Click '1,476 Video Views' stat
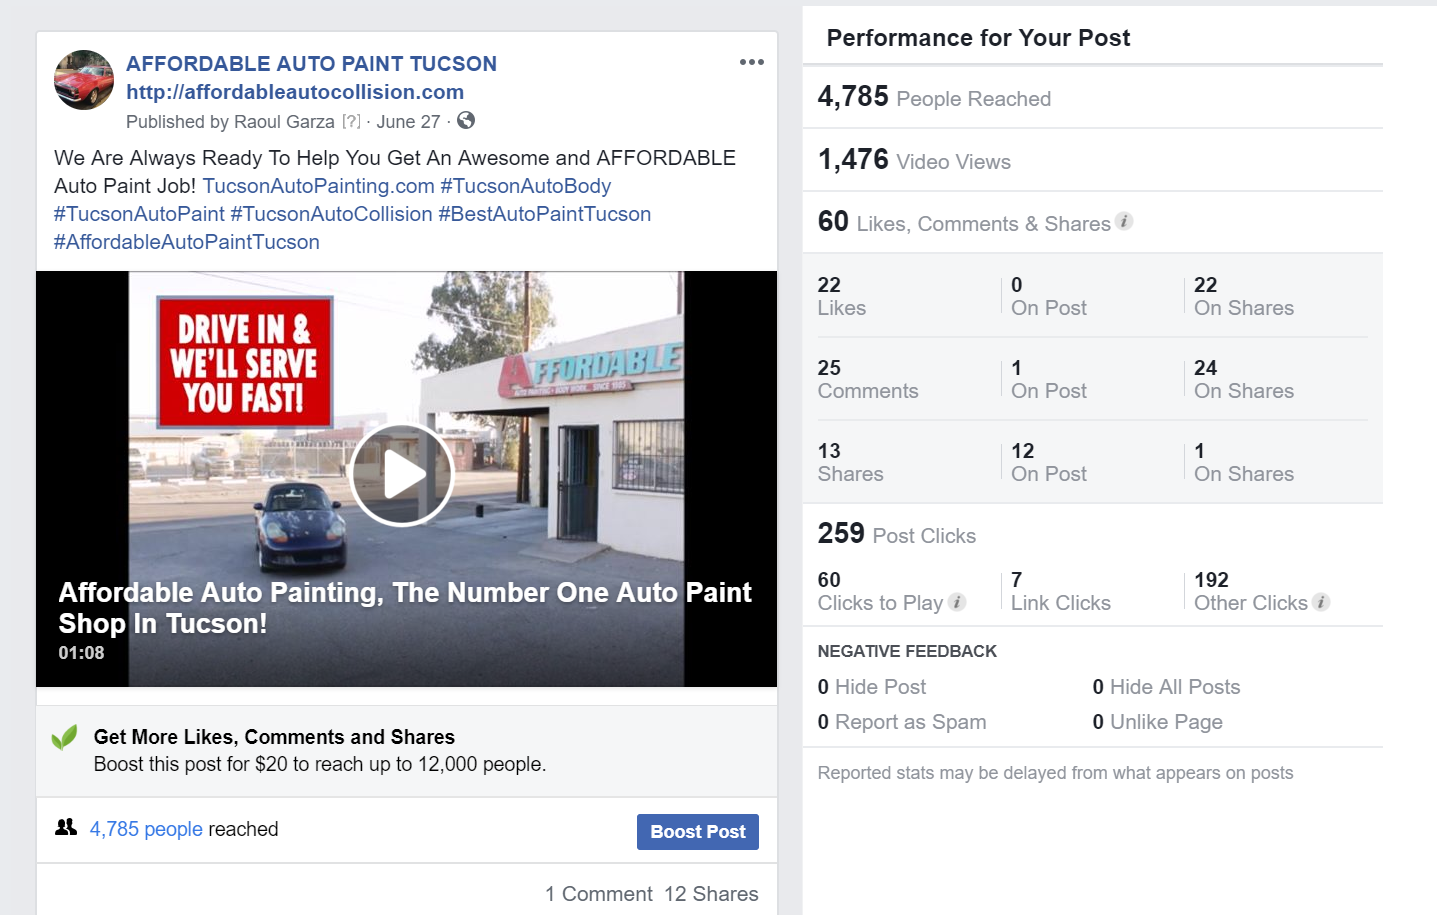1437x915 pixels. click(914, 160)
